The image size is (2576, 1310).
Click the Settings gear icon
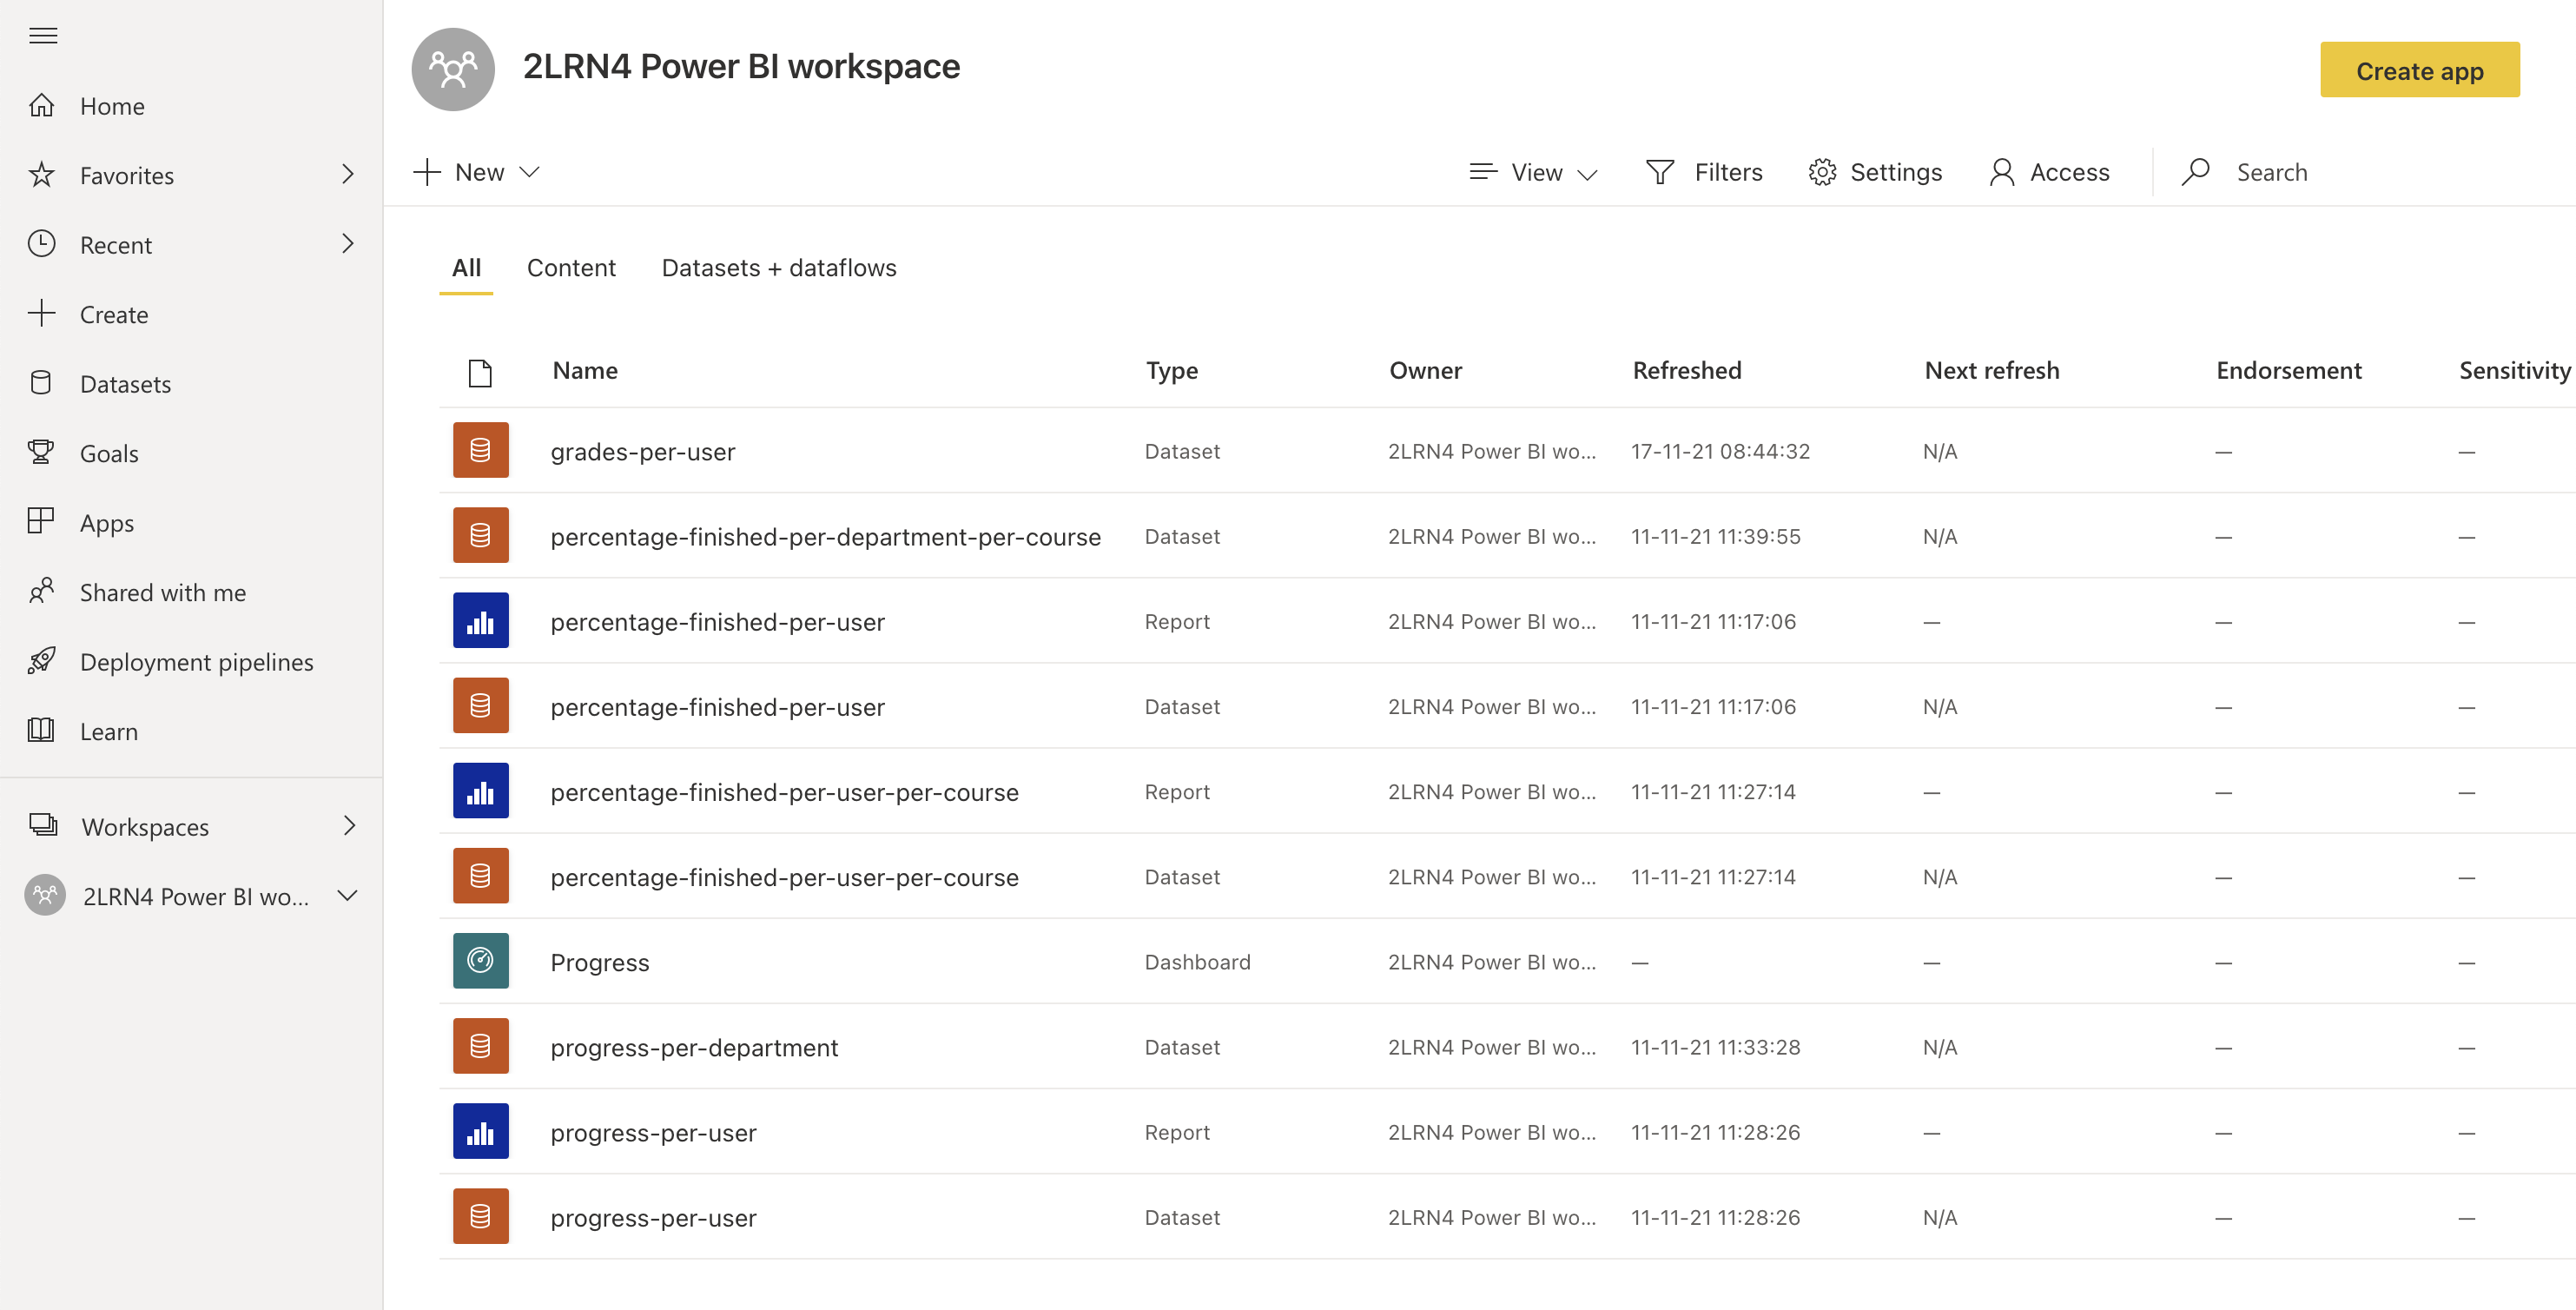(1822, 172)
